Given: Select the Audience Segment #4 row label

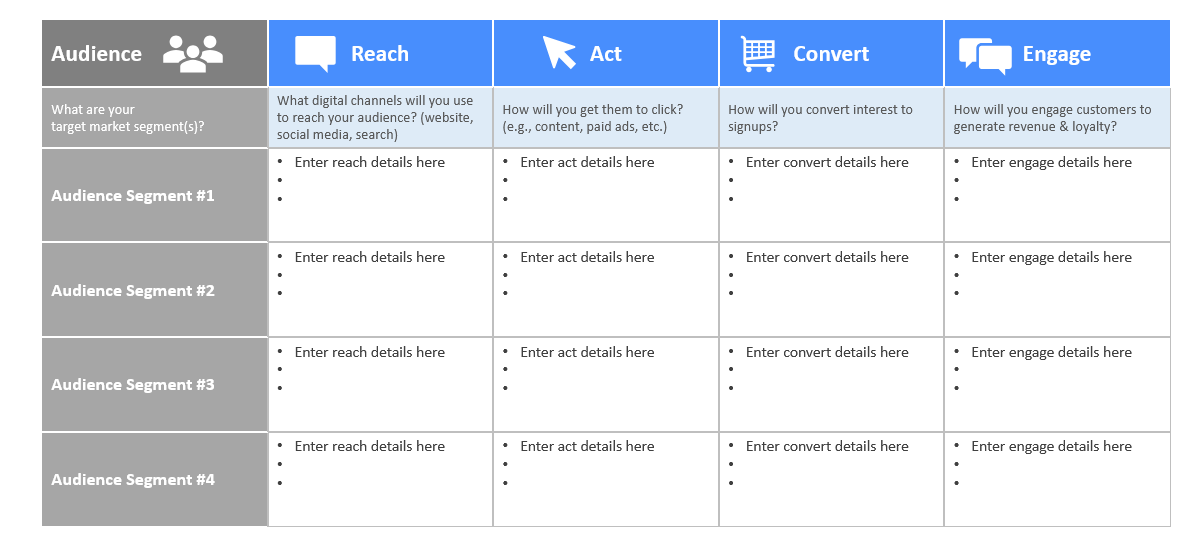Looking at the screenshot, I should coord(133,480).
